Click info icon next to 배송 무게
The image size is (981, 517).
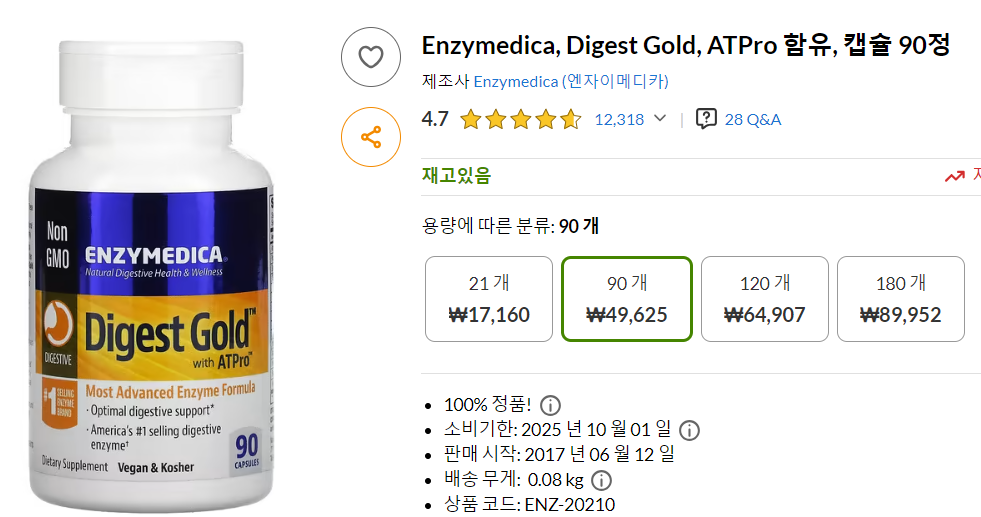coord(601,481)
